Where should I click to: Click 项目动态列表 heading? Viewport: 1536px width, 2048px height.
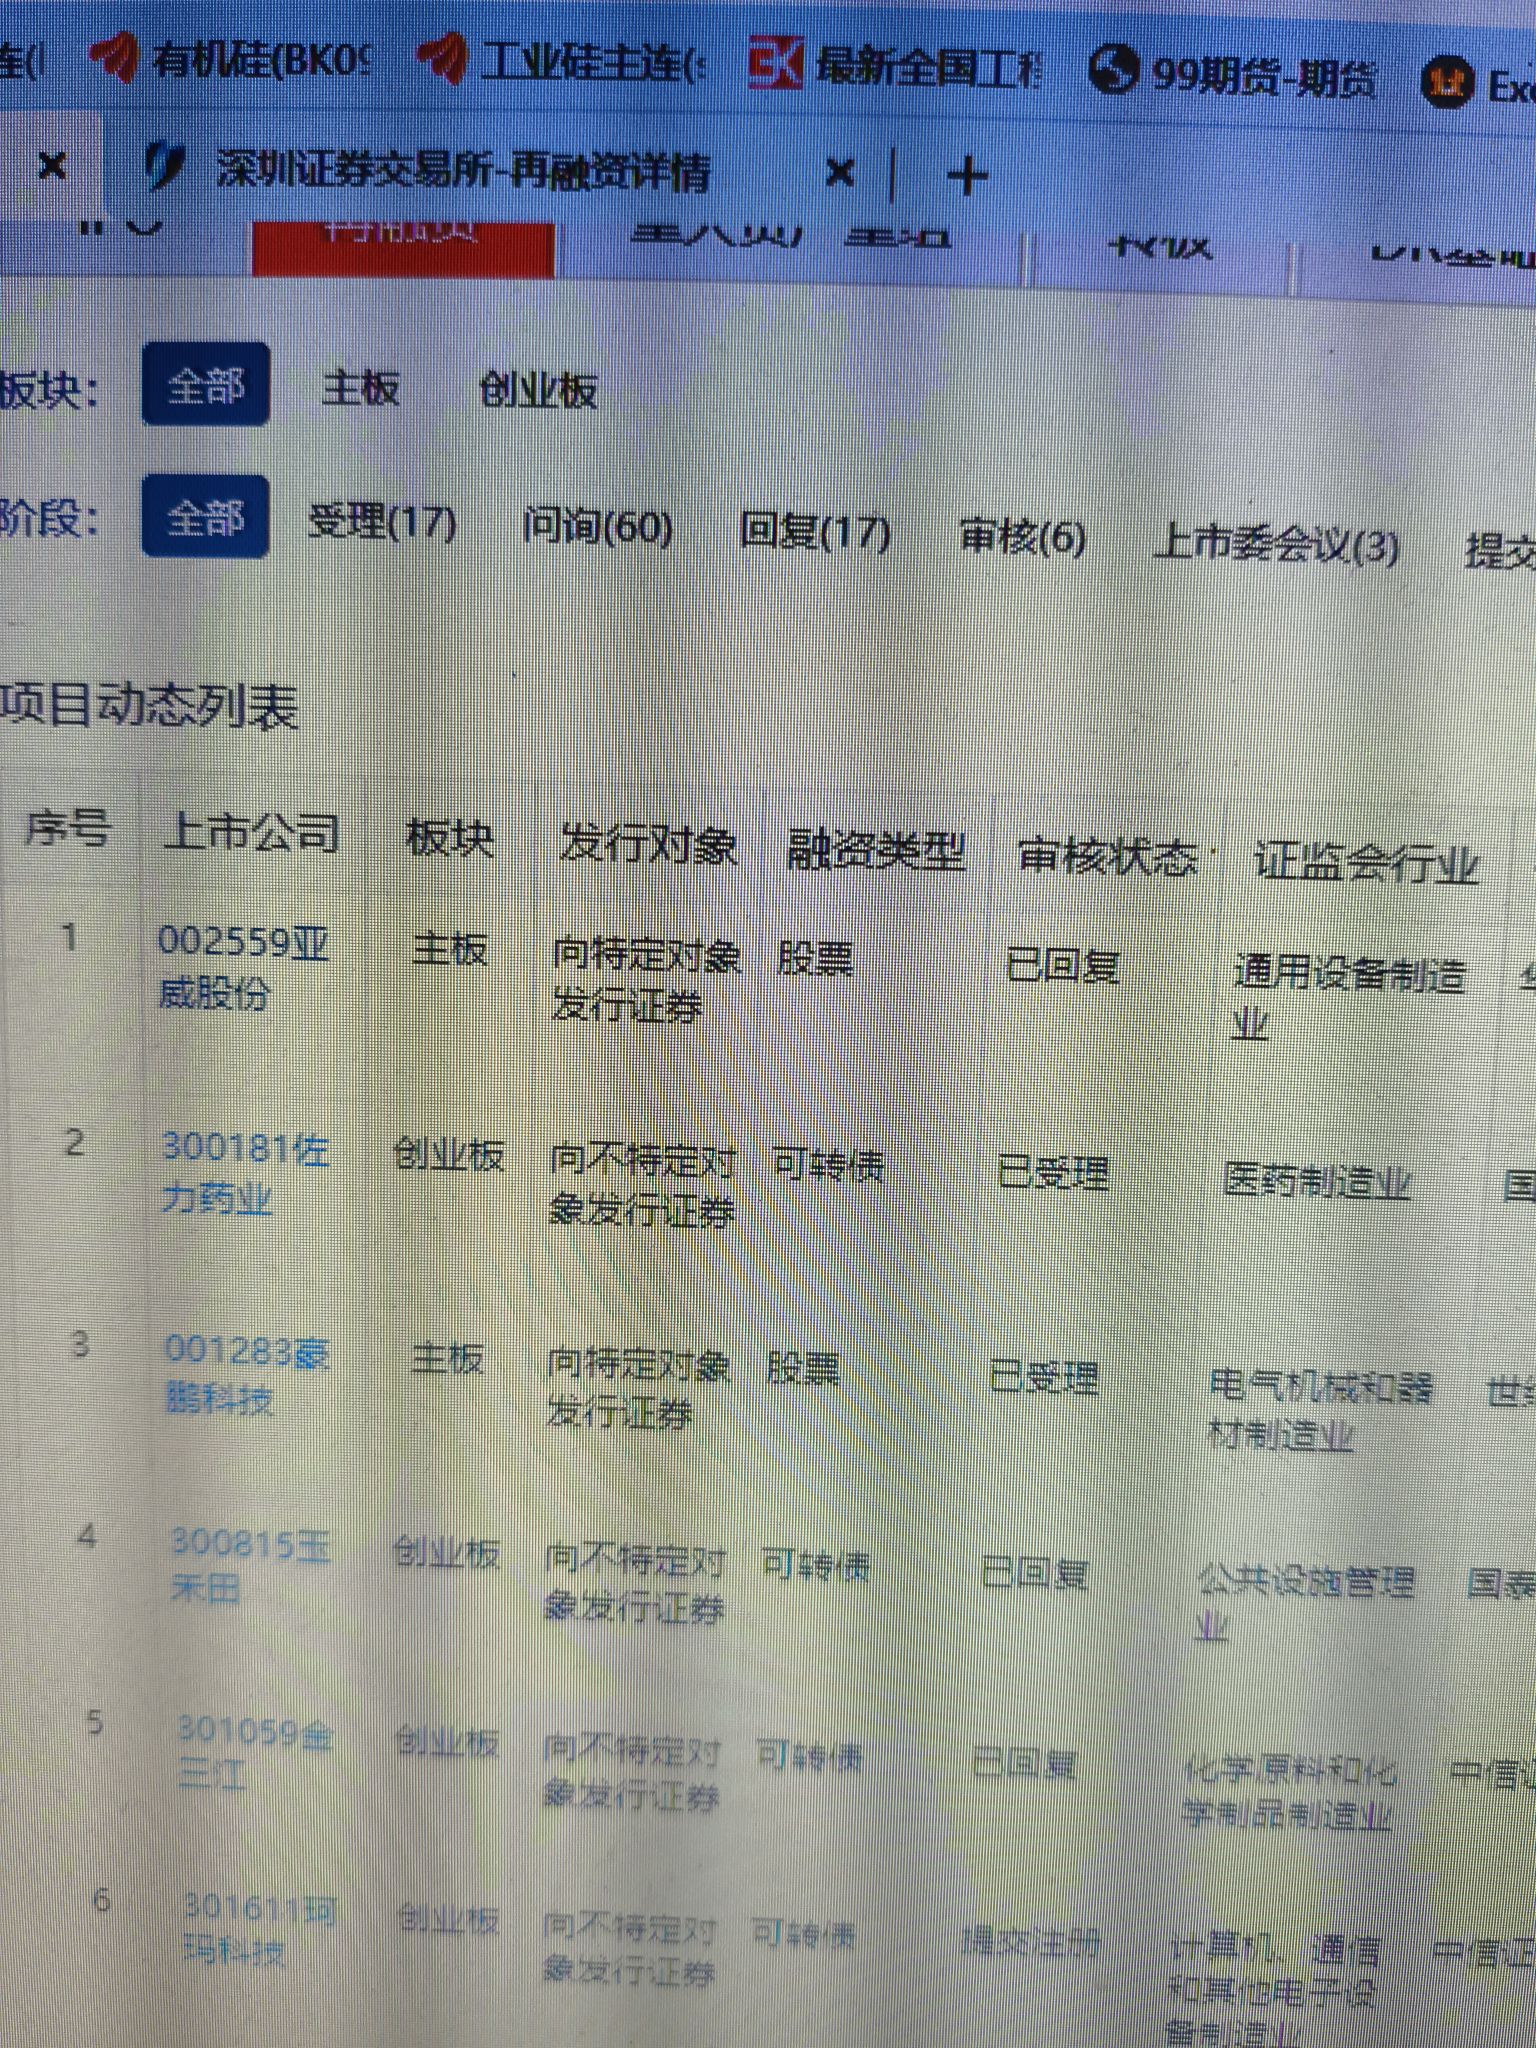150,706
